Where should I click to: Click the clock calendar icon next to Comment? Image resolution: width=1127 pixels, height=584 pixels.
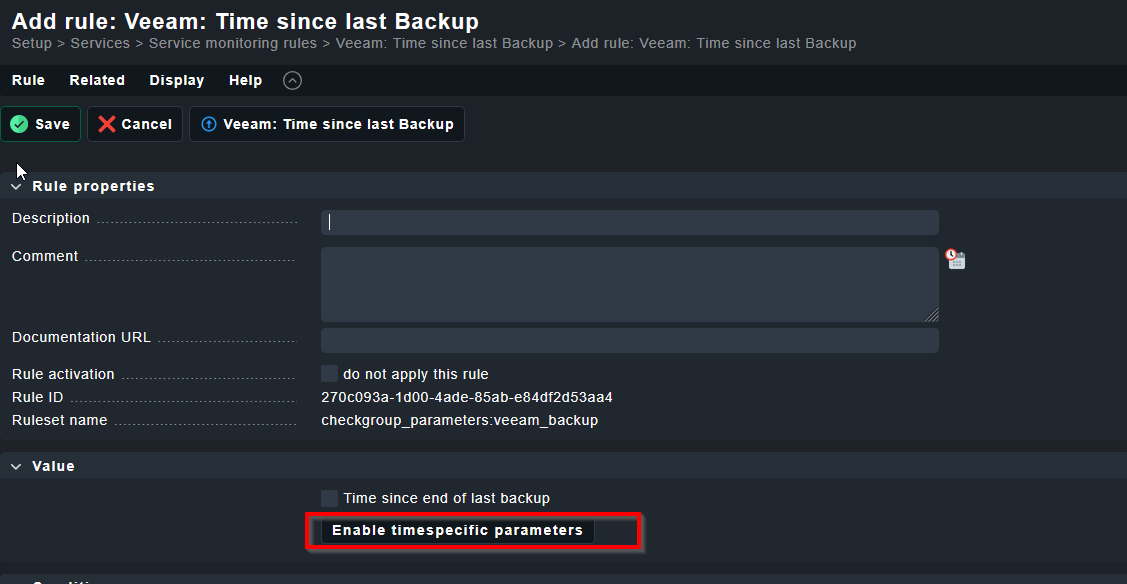click(x=956, y=259)
